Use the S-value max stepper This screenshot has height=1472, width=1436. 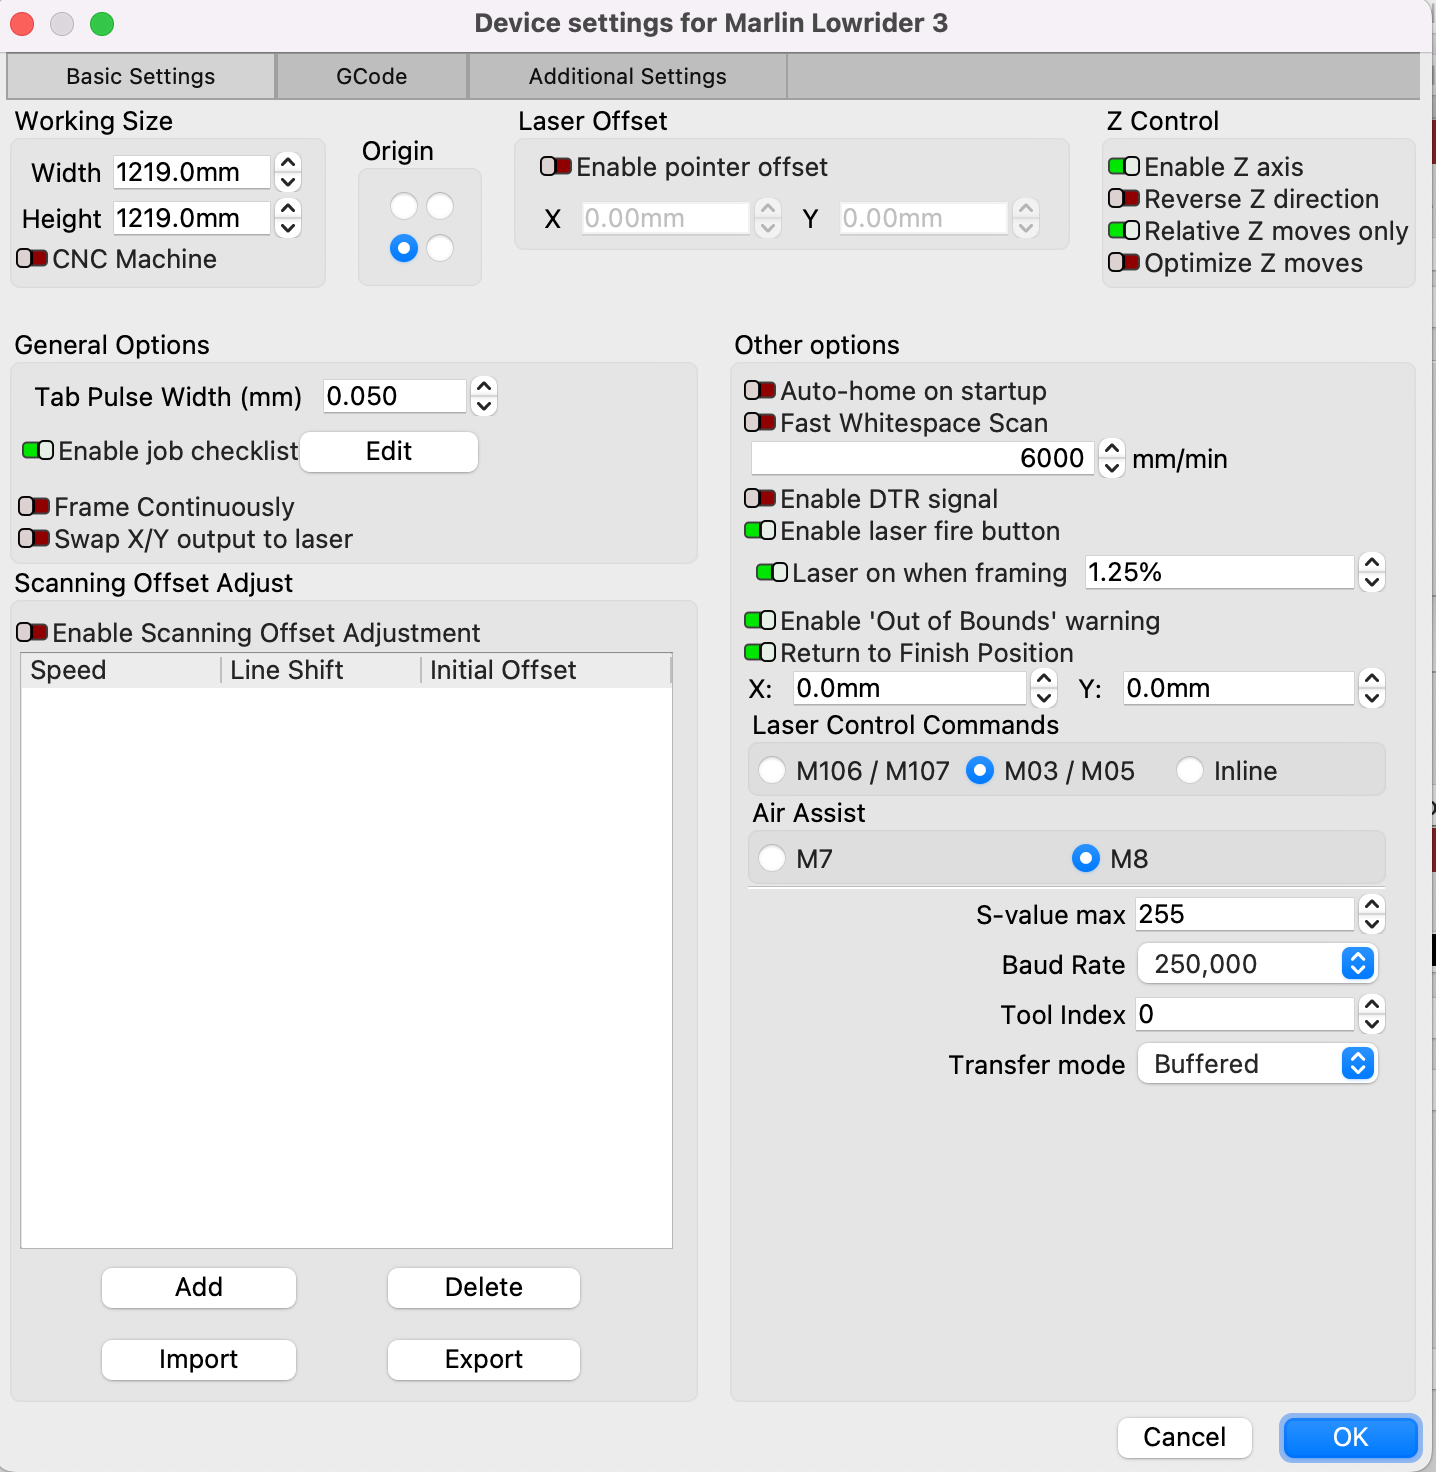(x=1372, y=914)
